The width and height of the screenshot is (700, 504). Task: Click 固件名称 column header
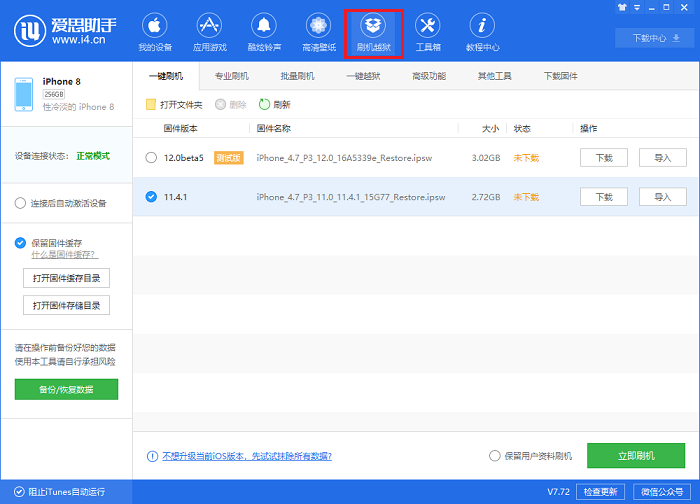[274, 129]
